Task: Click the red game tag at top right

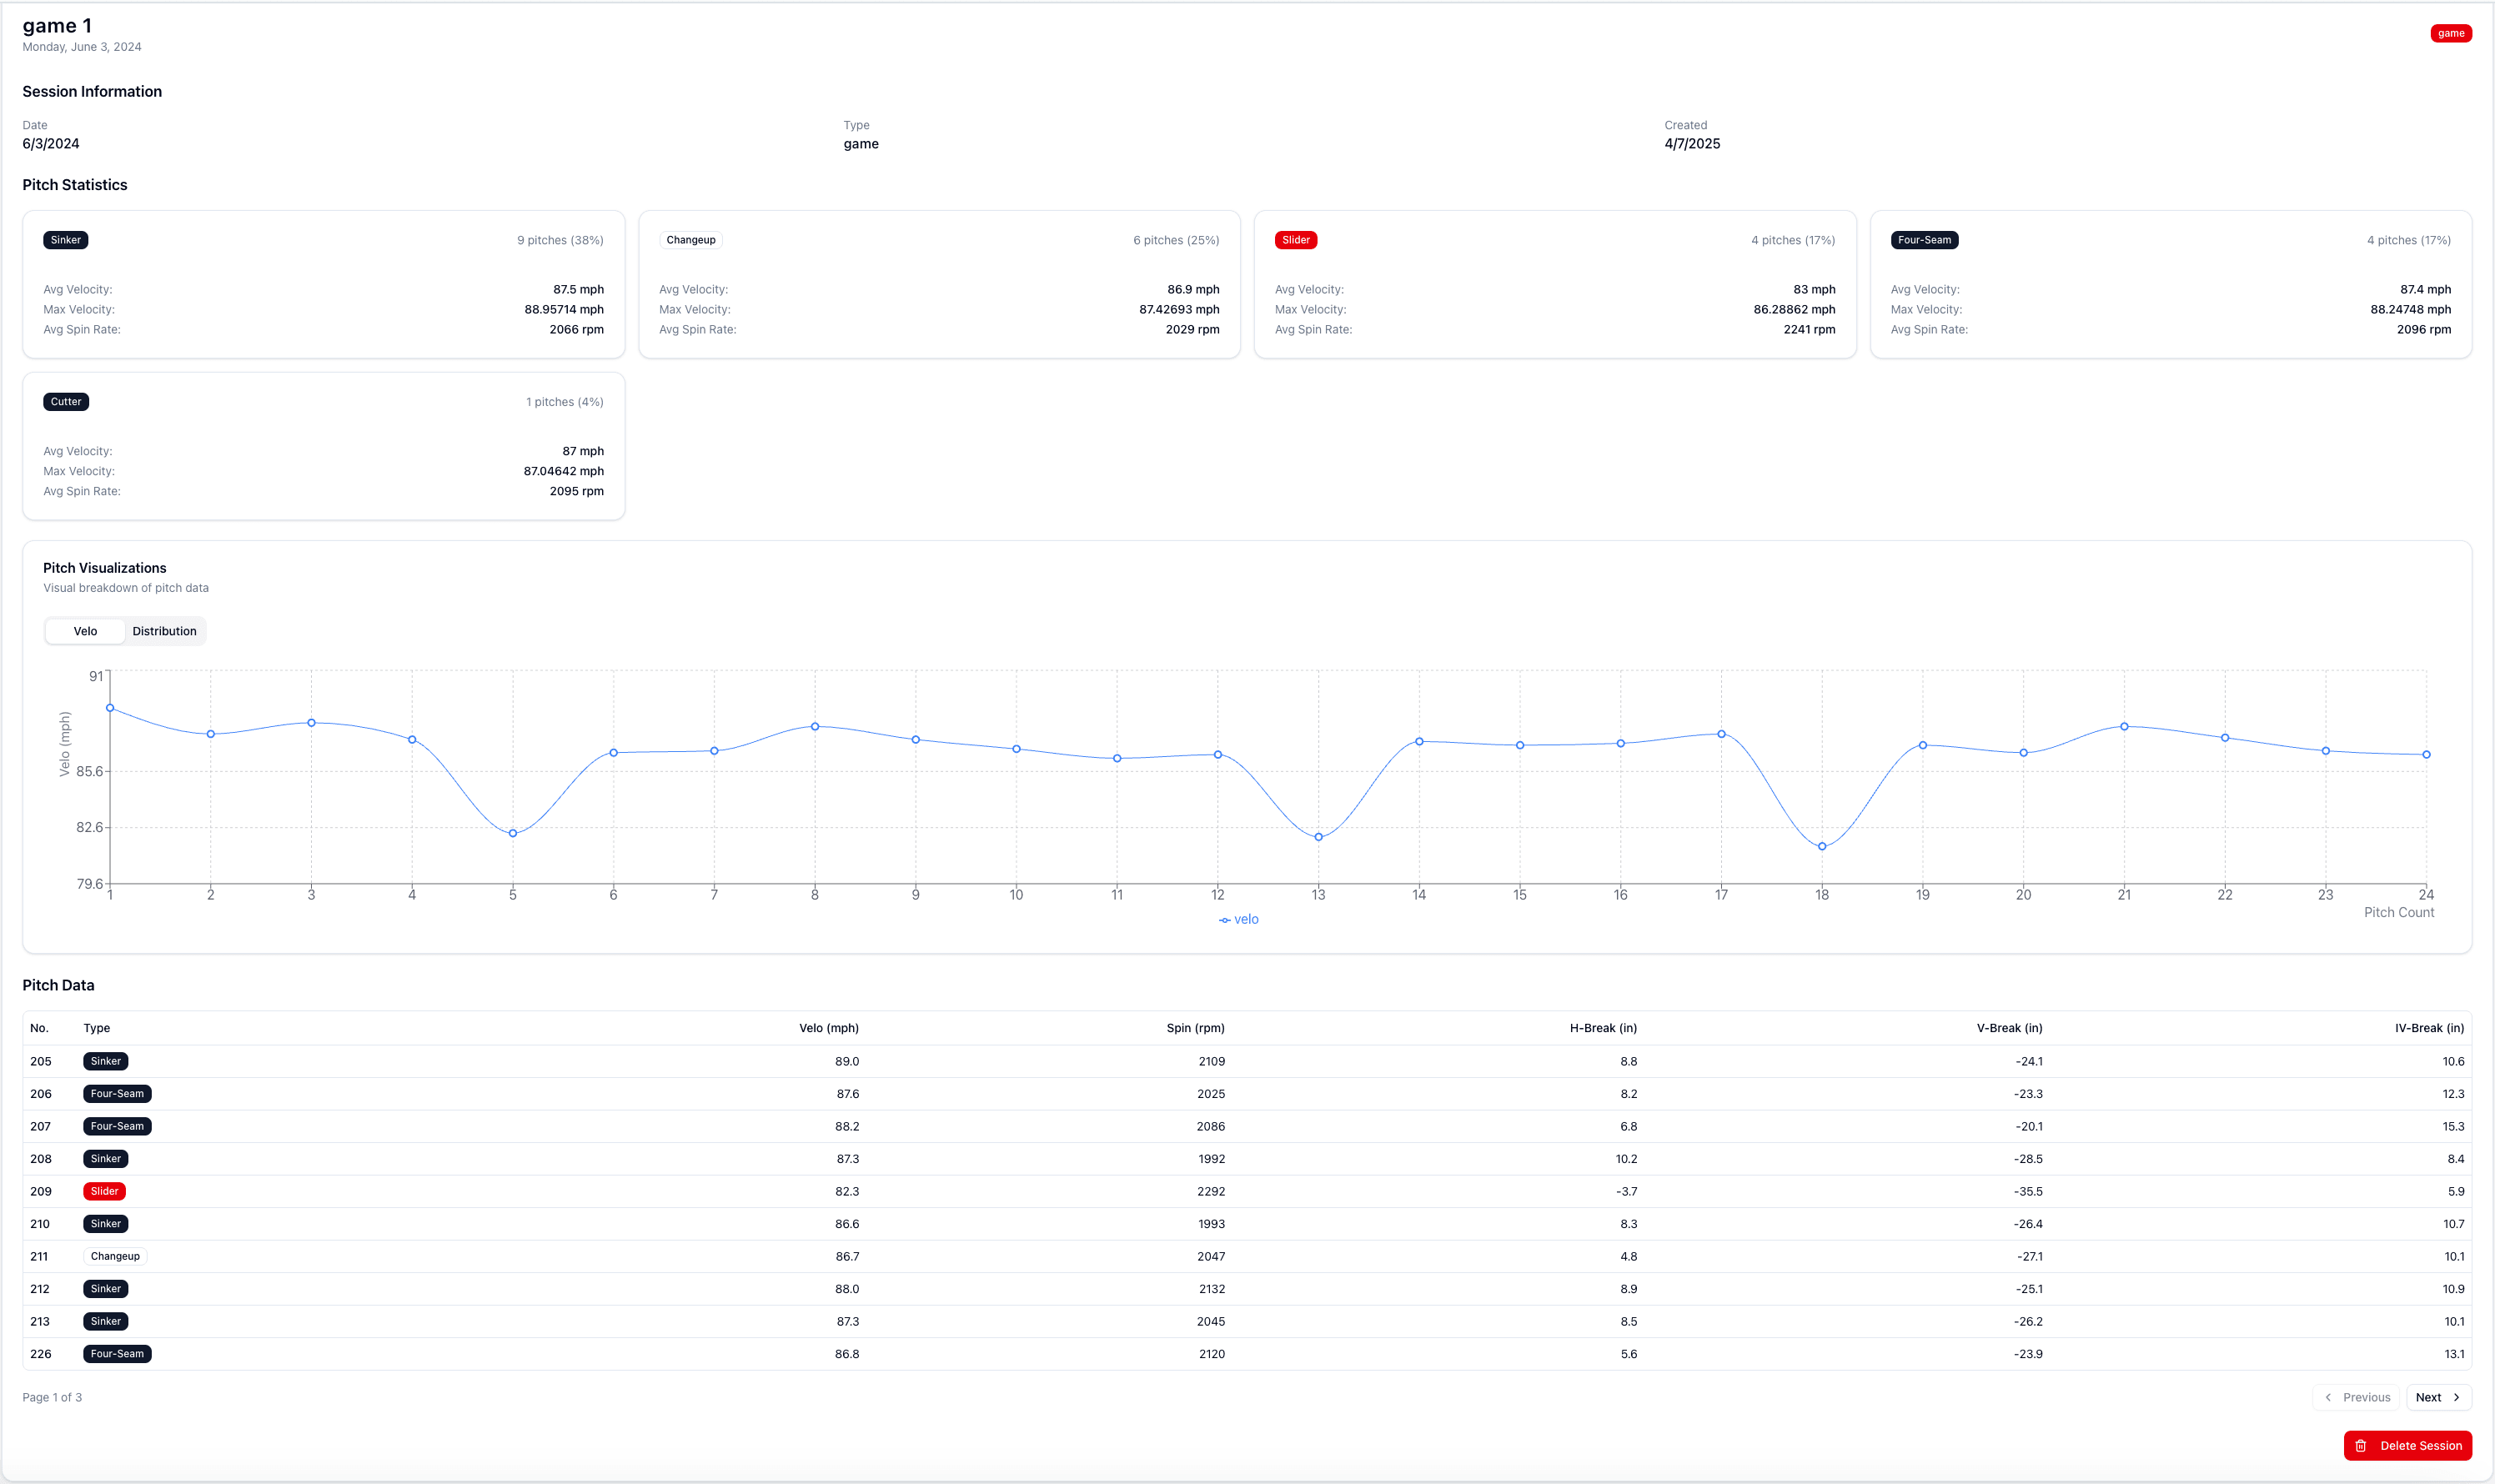Action: coord(2449,33)
